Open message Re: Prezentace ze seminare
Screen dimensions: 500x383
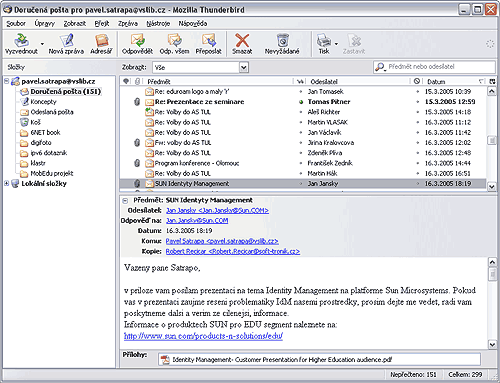(199, 102)
